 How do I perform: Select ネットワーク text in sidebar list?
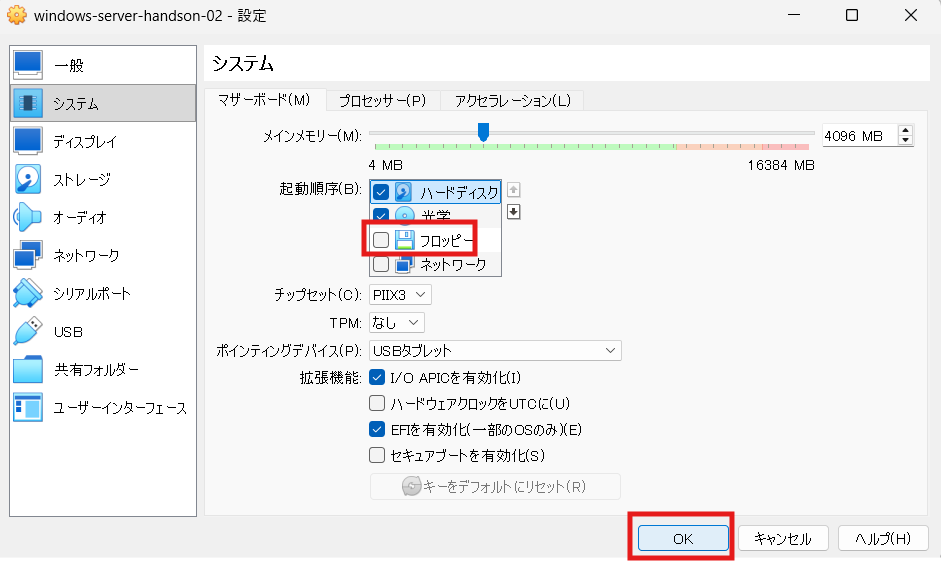pos(86,256)
